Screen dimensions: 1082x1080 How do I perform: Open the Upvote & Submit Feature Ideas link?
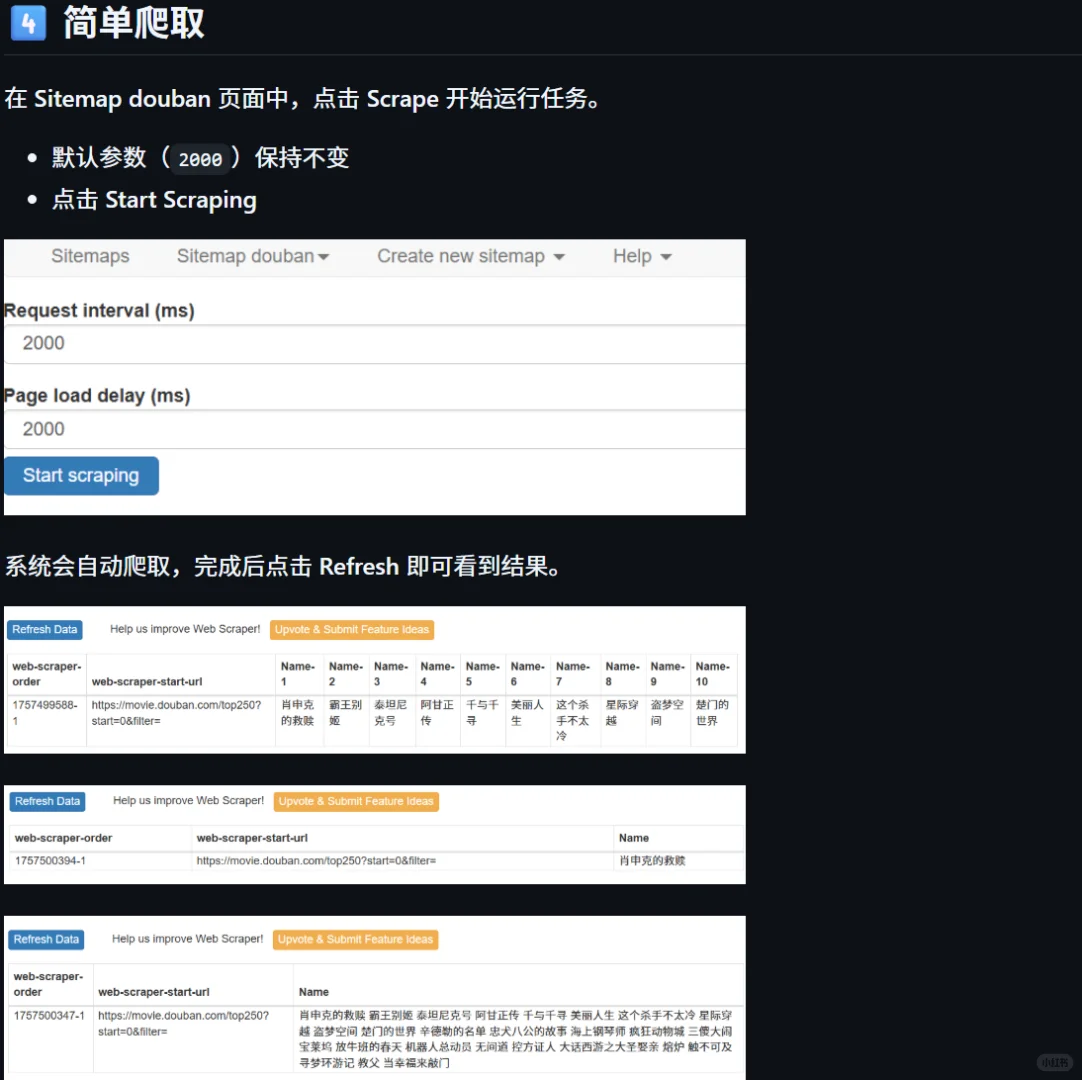(351, 629)
